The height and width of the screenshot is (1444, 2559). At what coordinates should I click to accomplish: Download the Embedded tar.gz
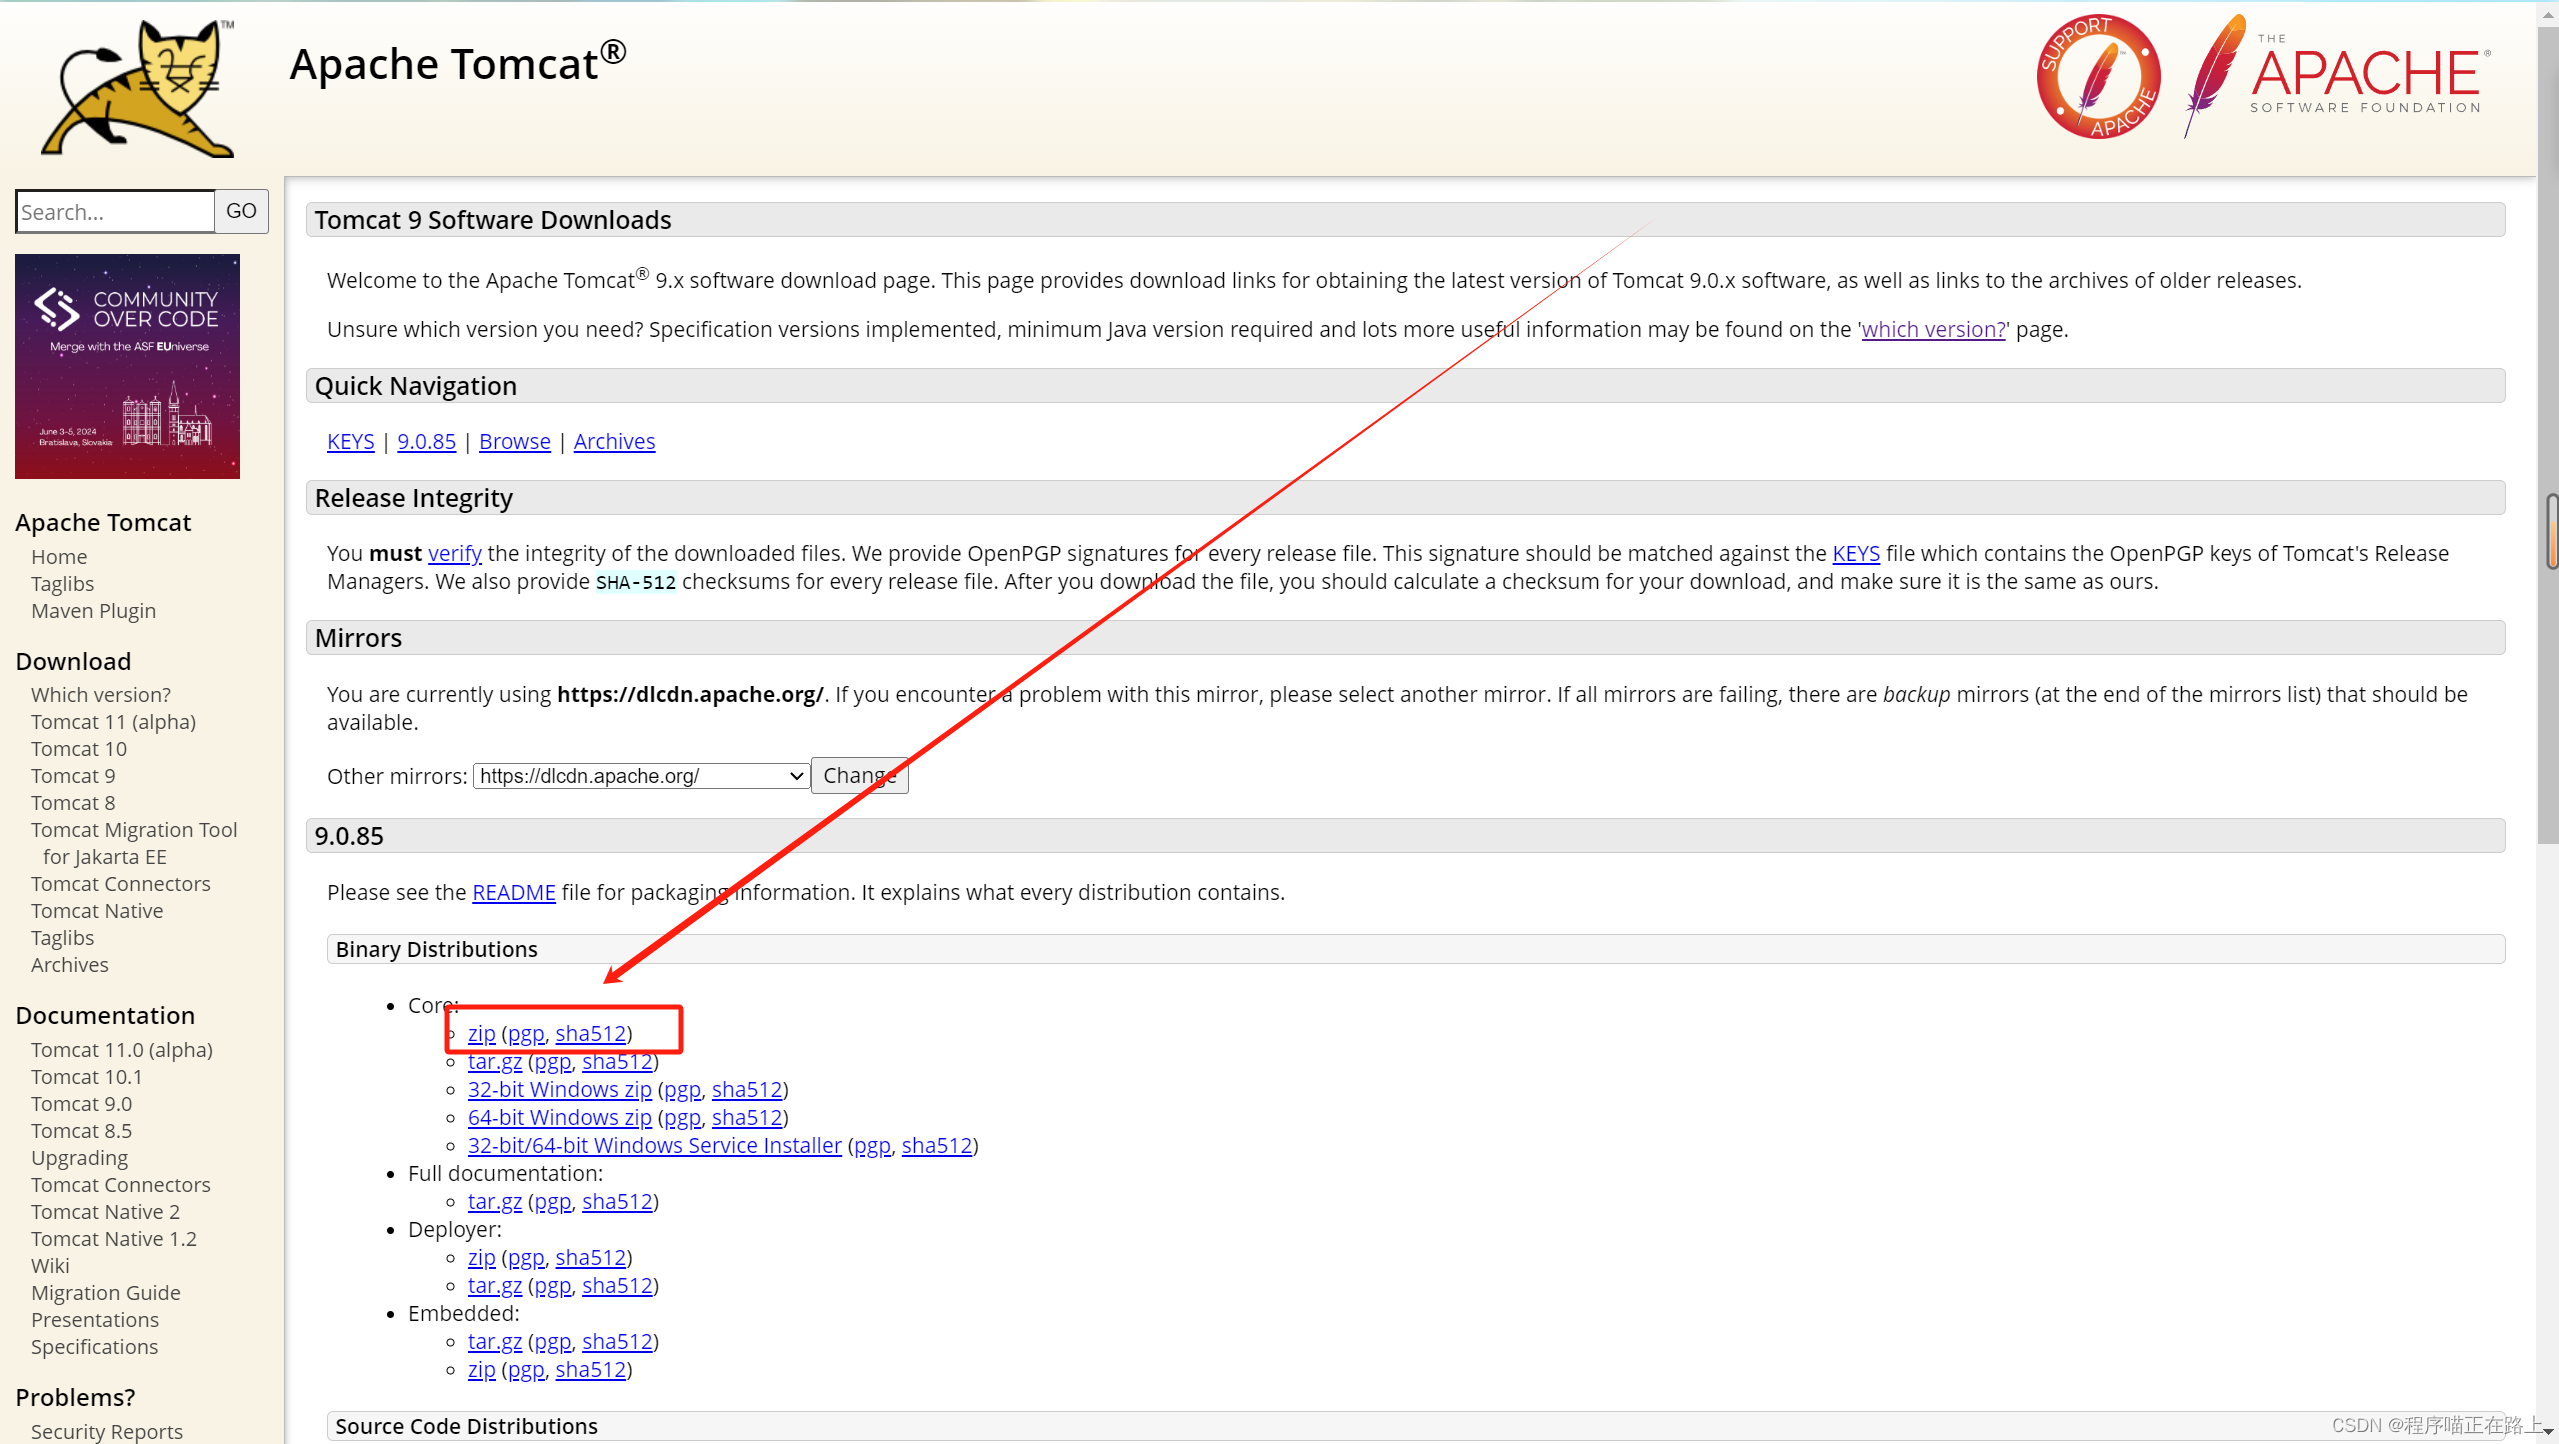tap(494, 1342)
